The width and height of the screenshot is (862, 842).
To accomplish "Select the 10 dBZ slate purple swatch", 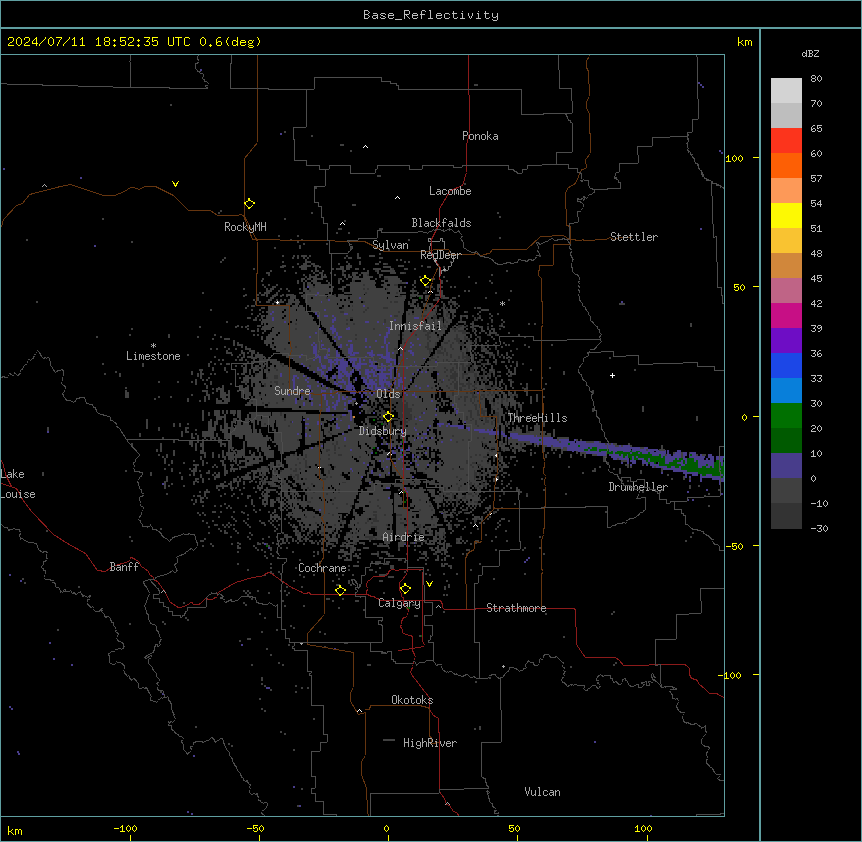I will pyautogui.click(x=786, y=466).
